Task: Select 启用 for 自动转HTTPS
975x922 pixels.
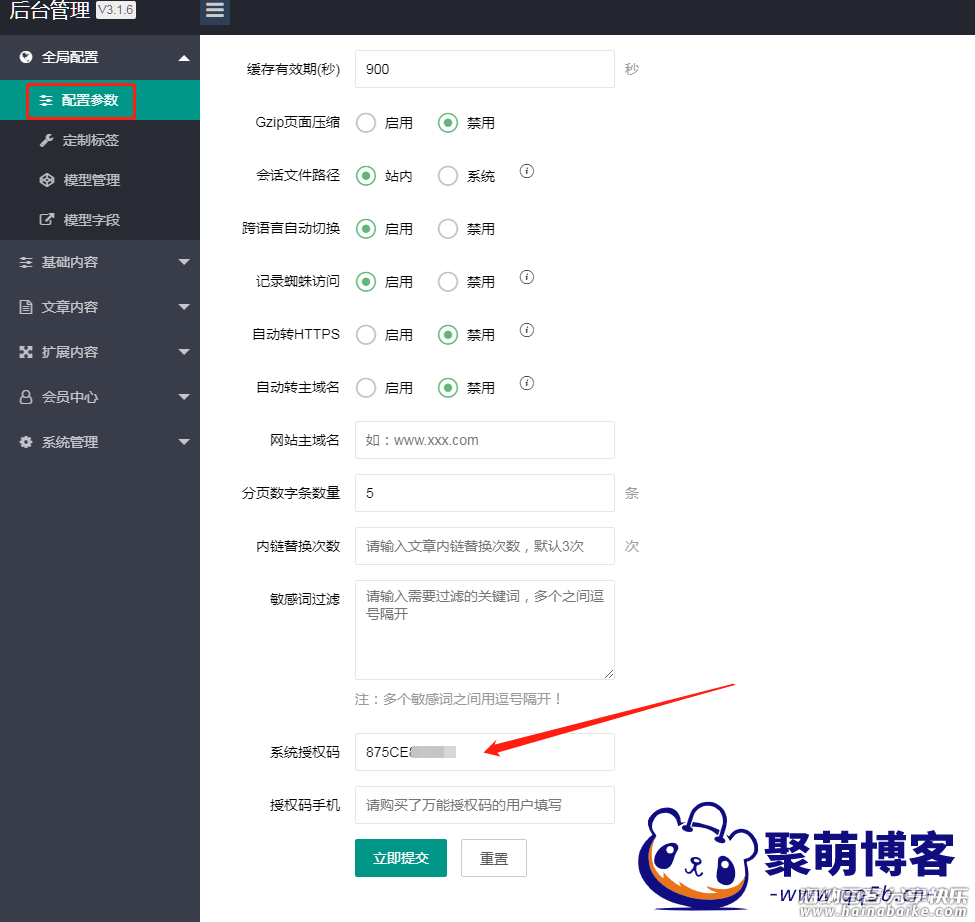Action: (366, 334)
